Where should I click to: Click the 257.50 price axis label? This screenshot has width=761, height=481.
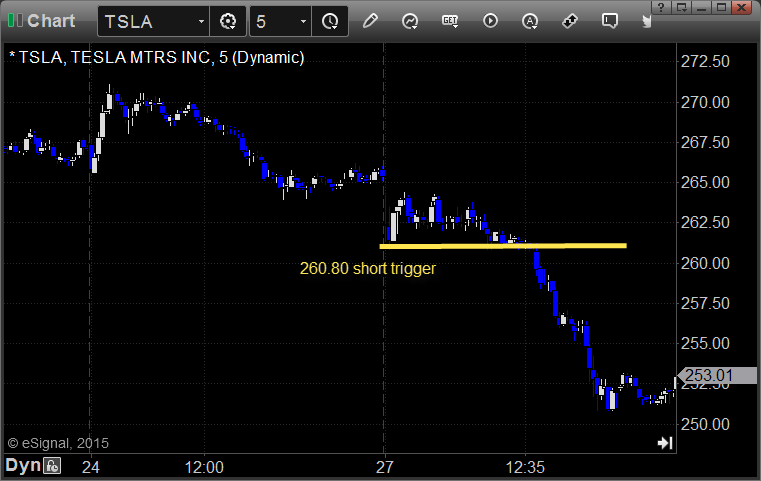pyautogui.click(x=705, y=303)
